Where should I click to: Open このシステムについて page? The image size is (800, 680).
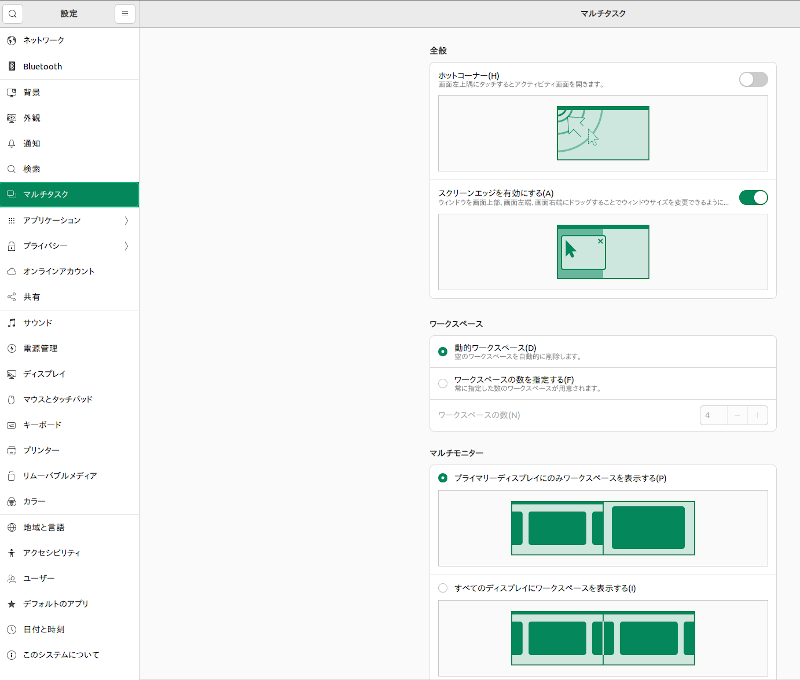pyautogui.click(x=69, y=655)
